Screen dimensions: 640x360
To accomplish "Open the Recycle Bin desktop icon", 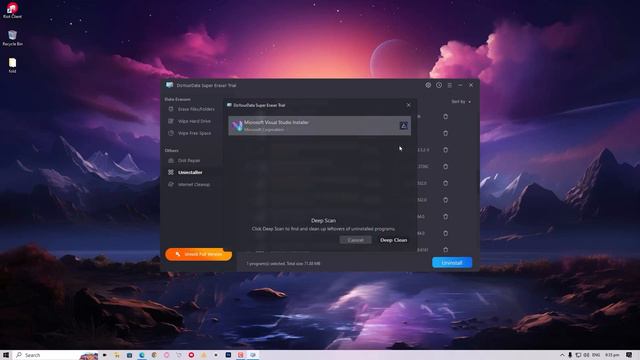I will click(x=12, y=38).
